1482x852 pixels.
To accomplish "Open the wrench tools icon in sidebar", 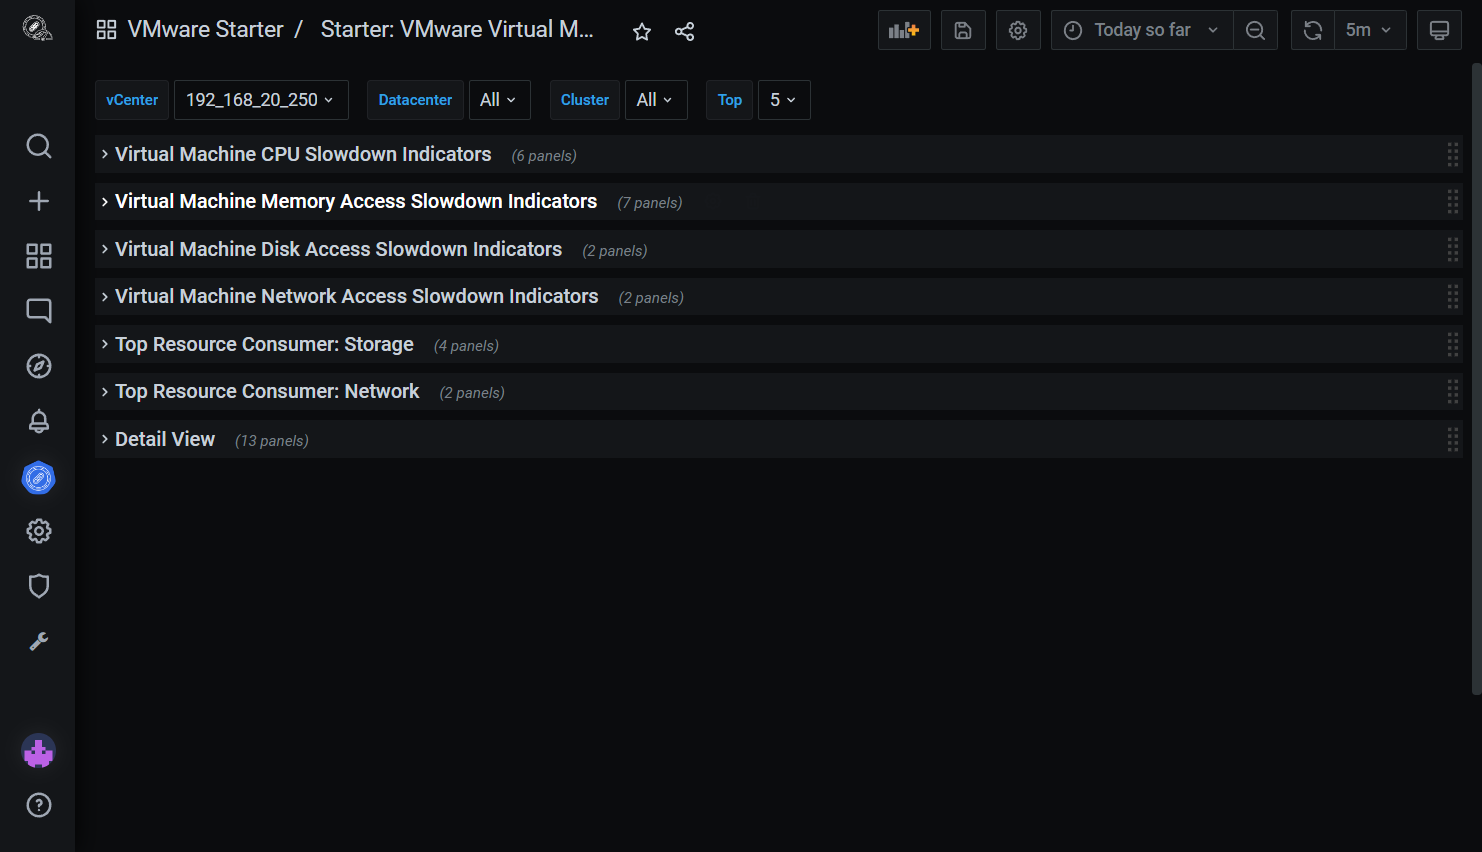I will 38,641.
